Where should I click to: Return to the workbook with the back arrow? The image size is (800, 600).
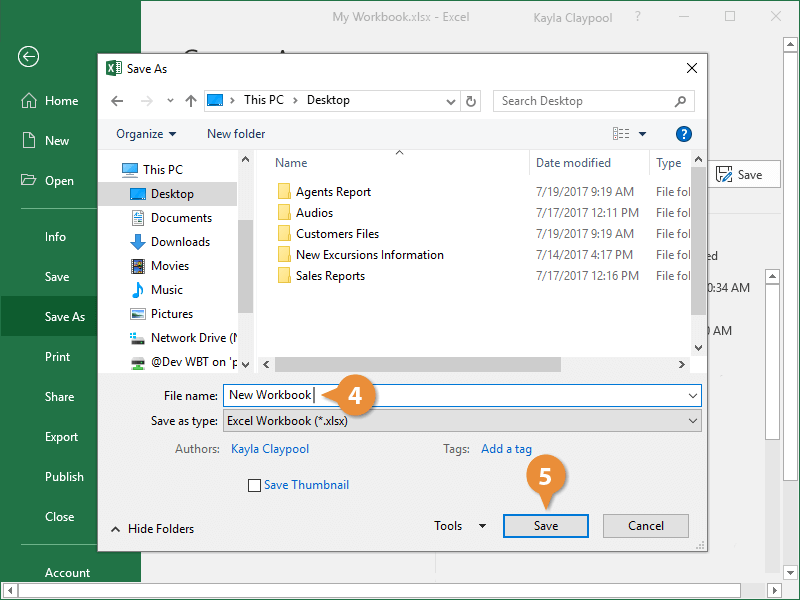27,57
